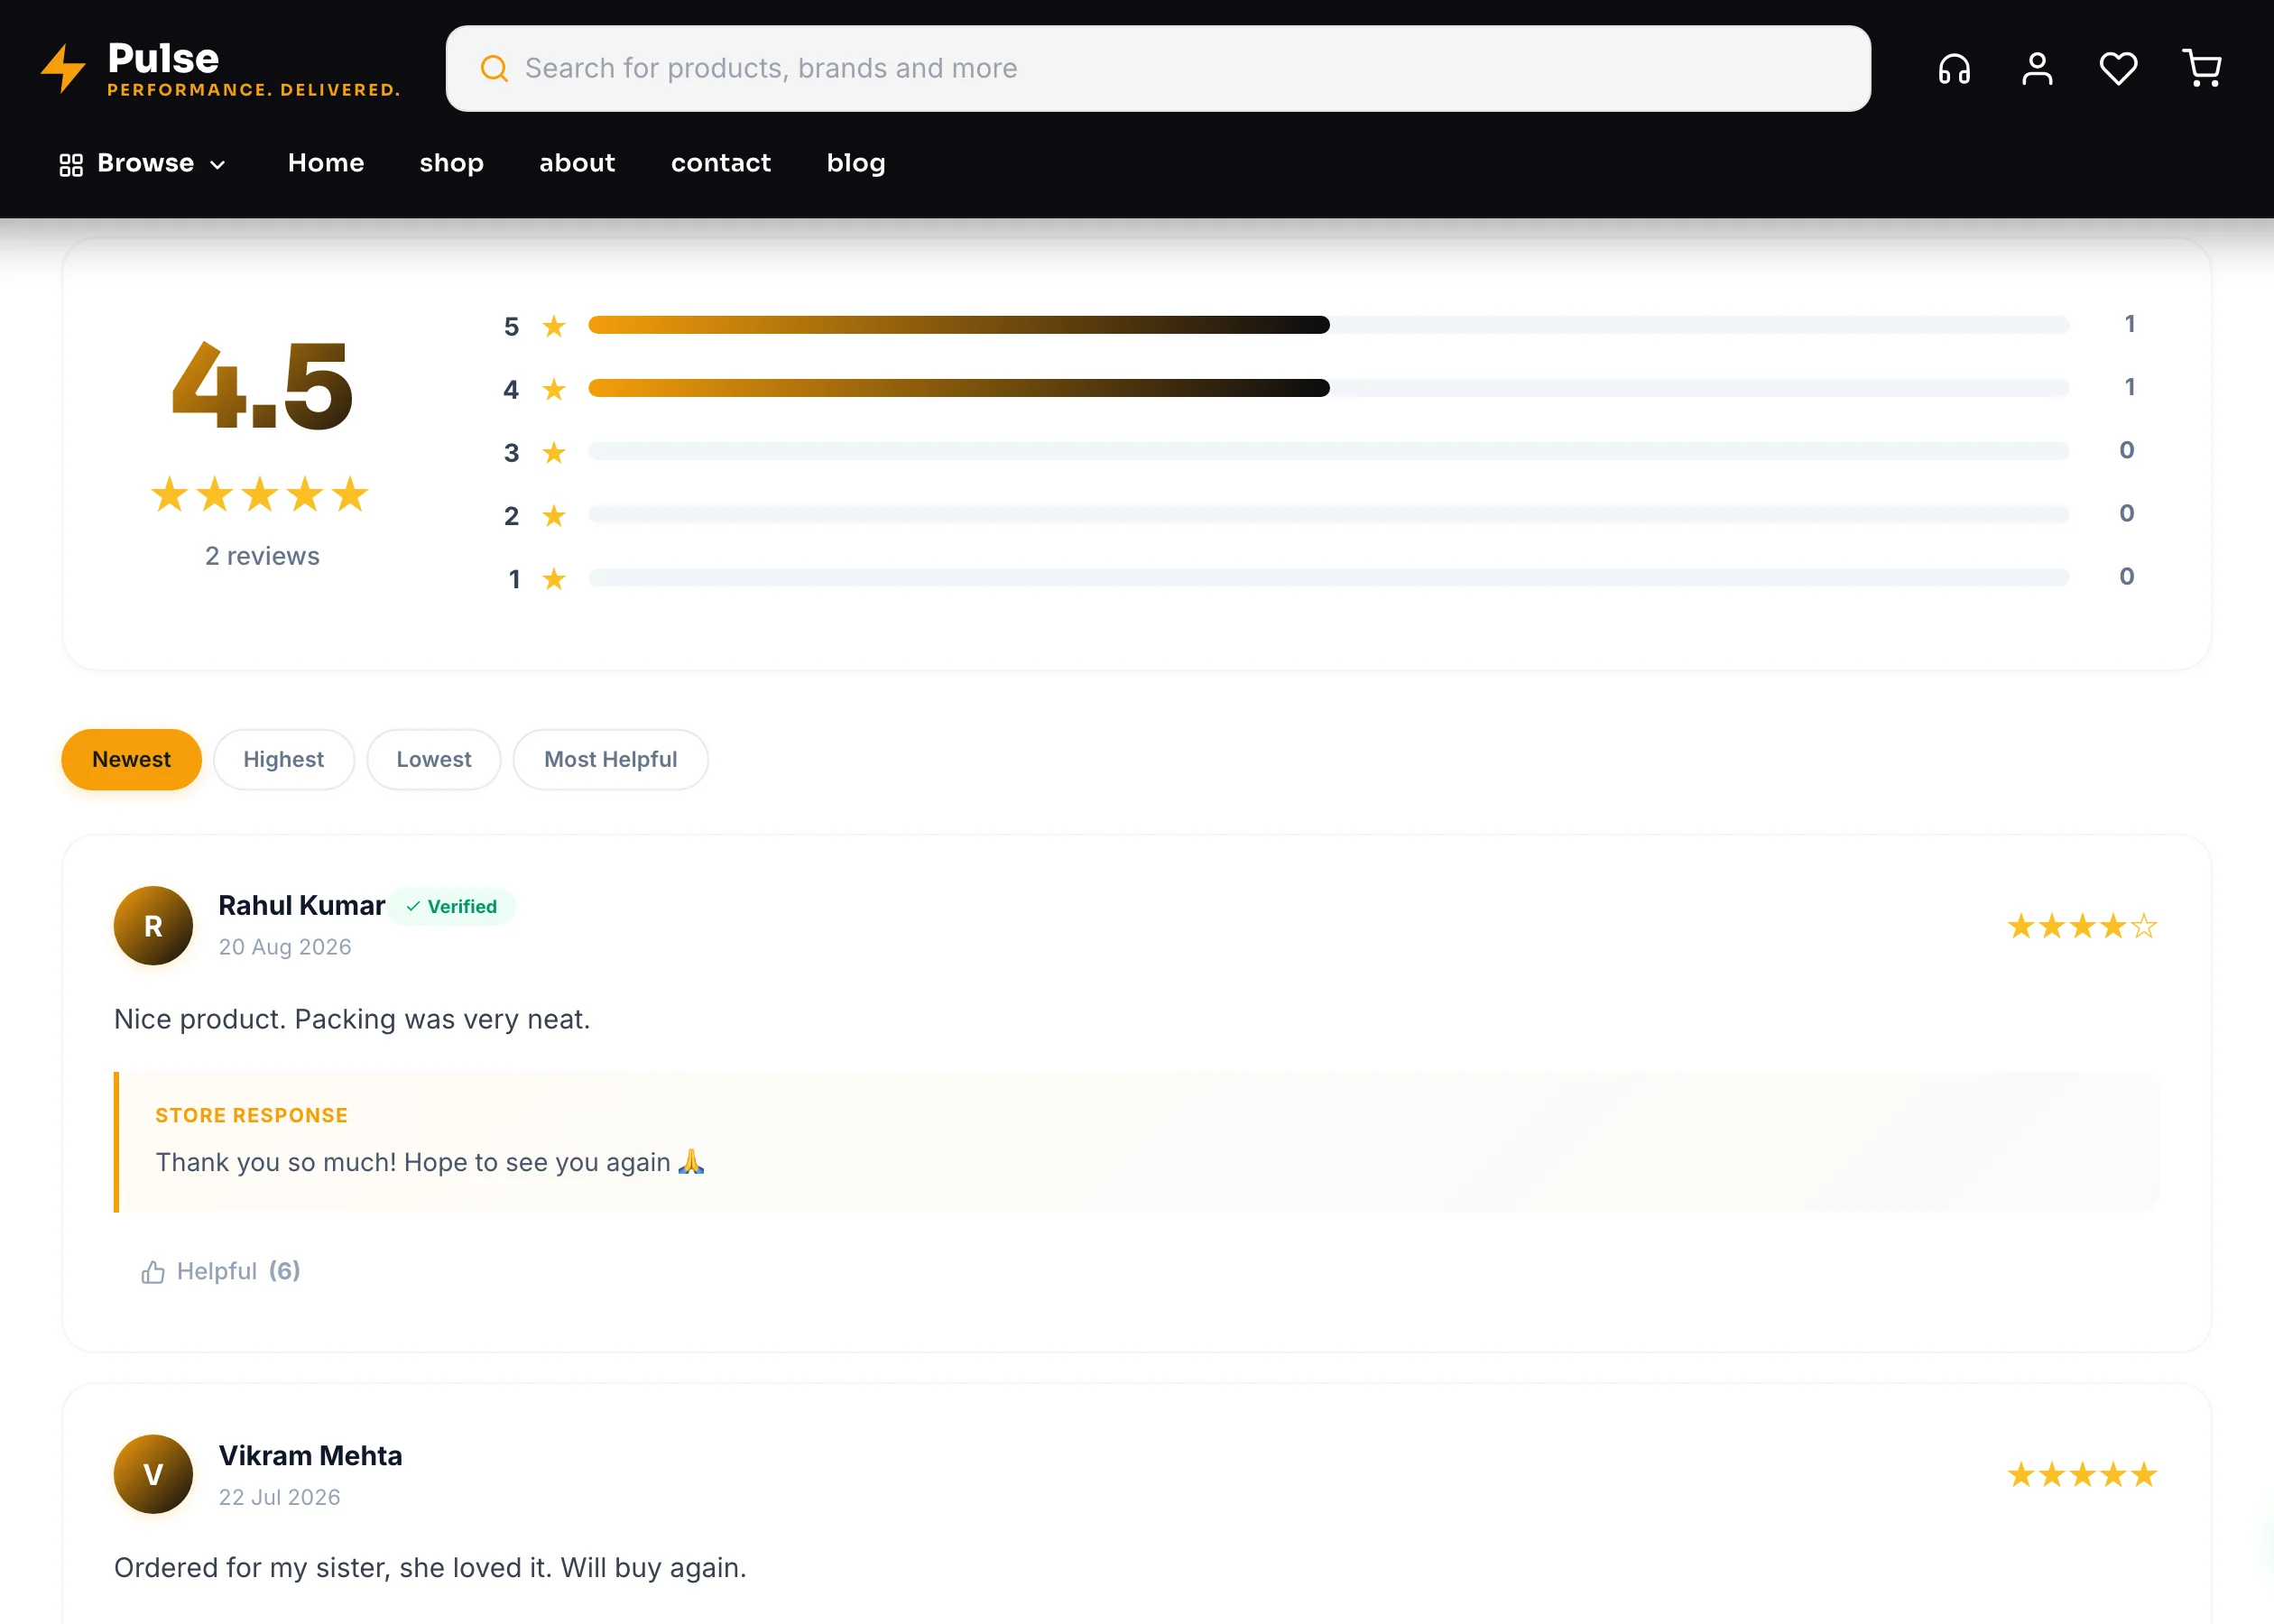Image resolution: width=2274 pixels, height=1624 pixels.
Task: Click the Pulse brand name text
Action: (163, 58)
